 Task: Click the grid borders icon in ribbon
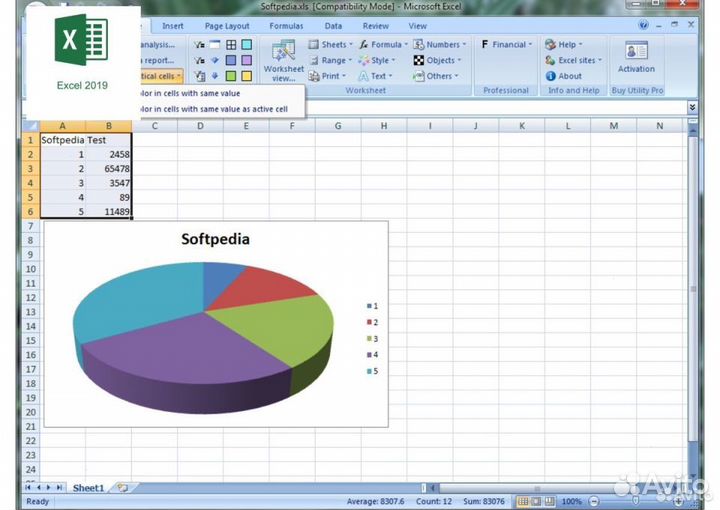tap(231, 45)
